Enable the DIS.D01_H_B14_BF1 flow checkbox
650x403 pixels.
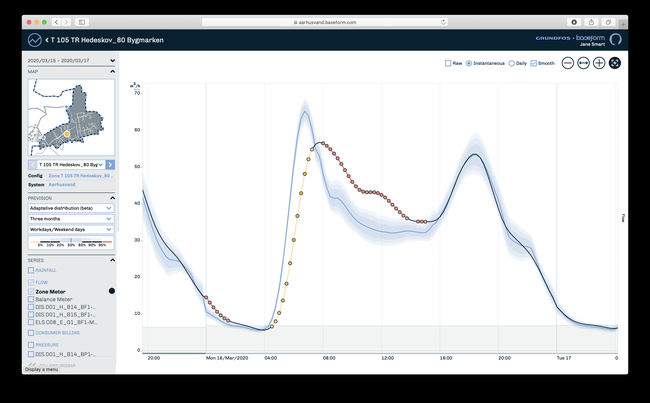tap(31, 307)
